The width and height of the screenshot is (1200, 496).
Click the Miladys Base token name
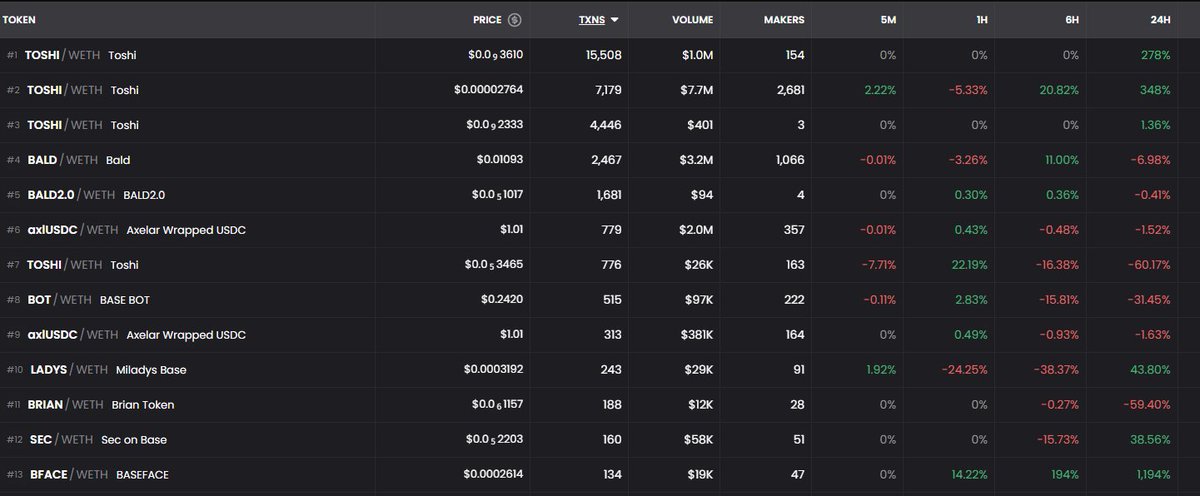pyautogui.click(x=151, y=370)
